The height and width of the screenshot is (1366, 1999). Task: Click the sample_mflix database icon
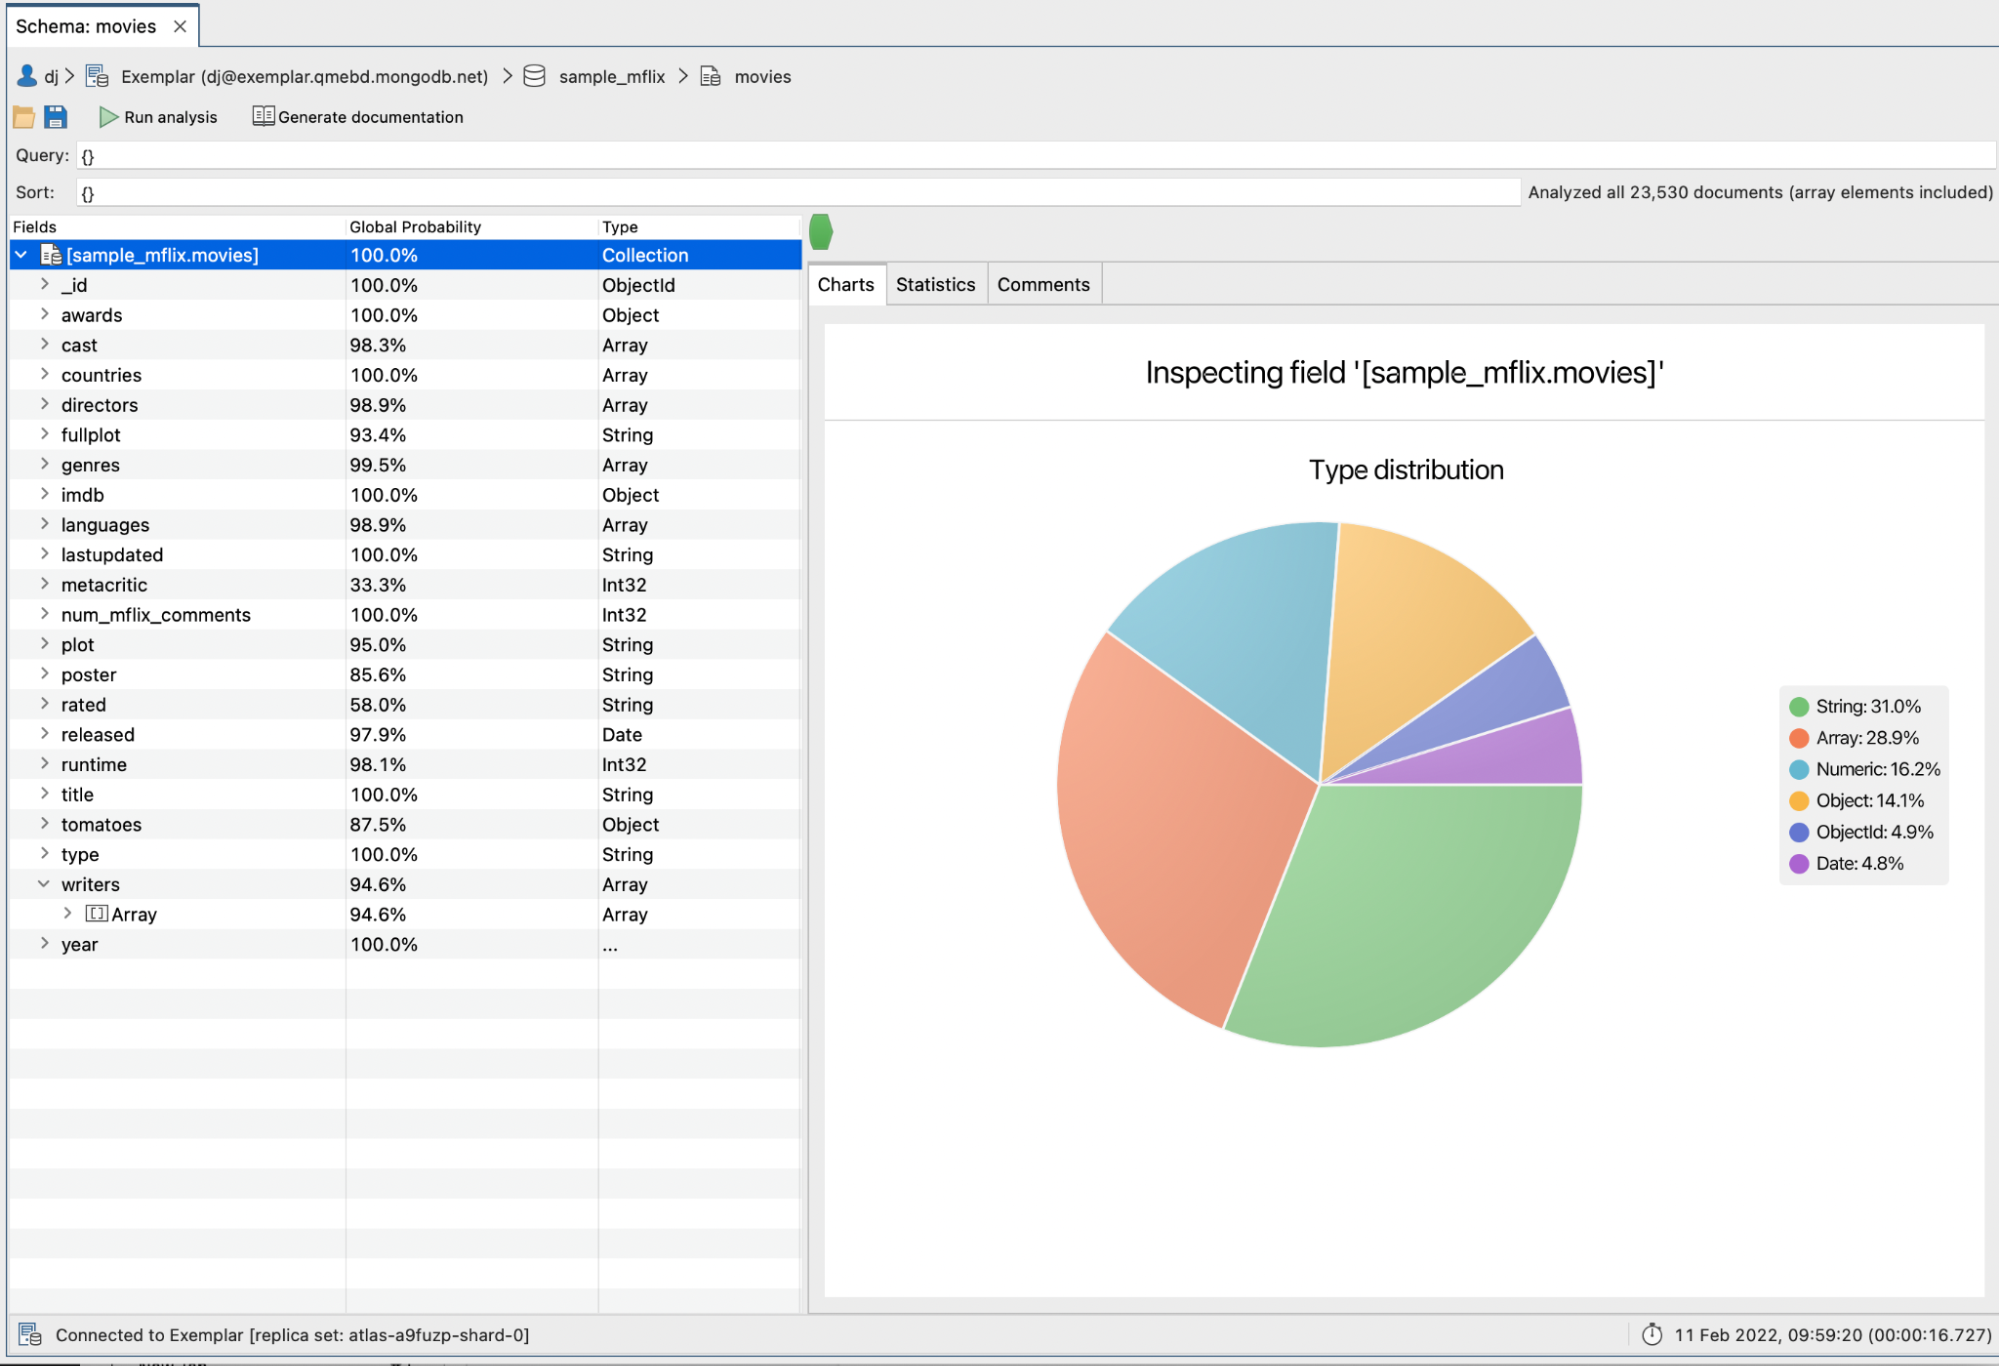[x=535, y=76]
